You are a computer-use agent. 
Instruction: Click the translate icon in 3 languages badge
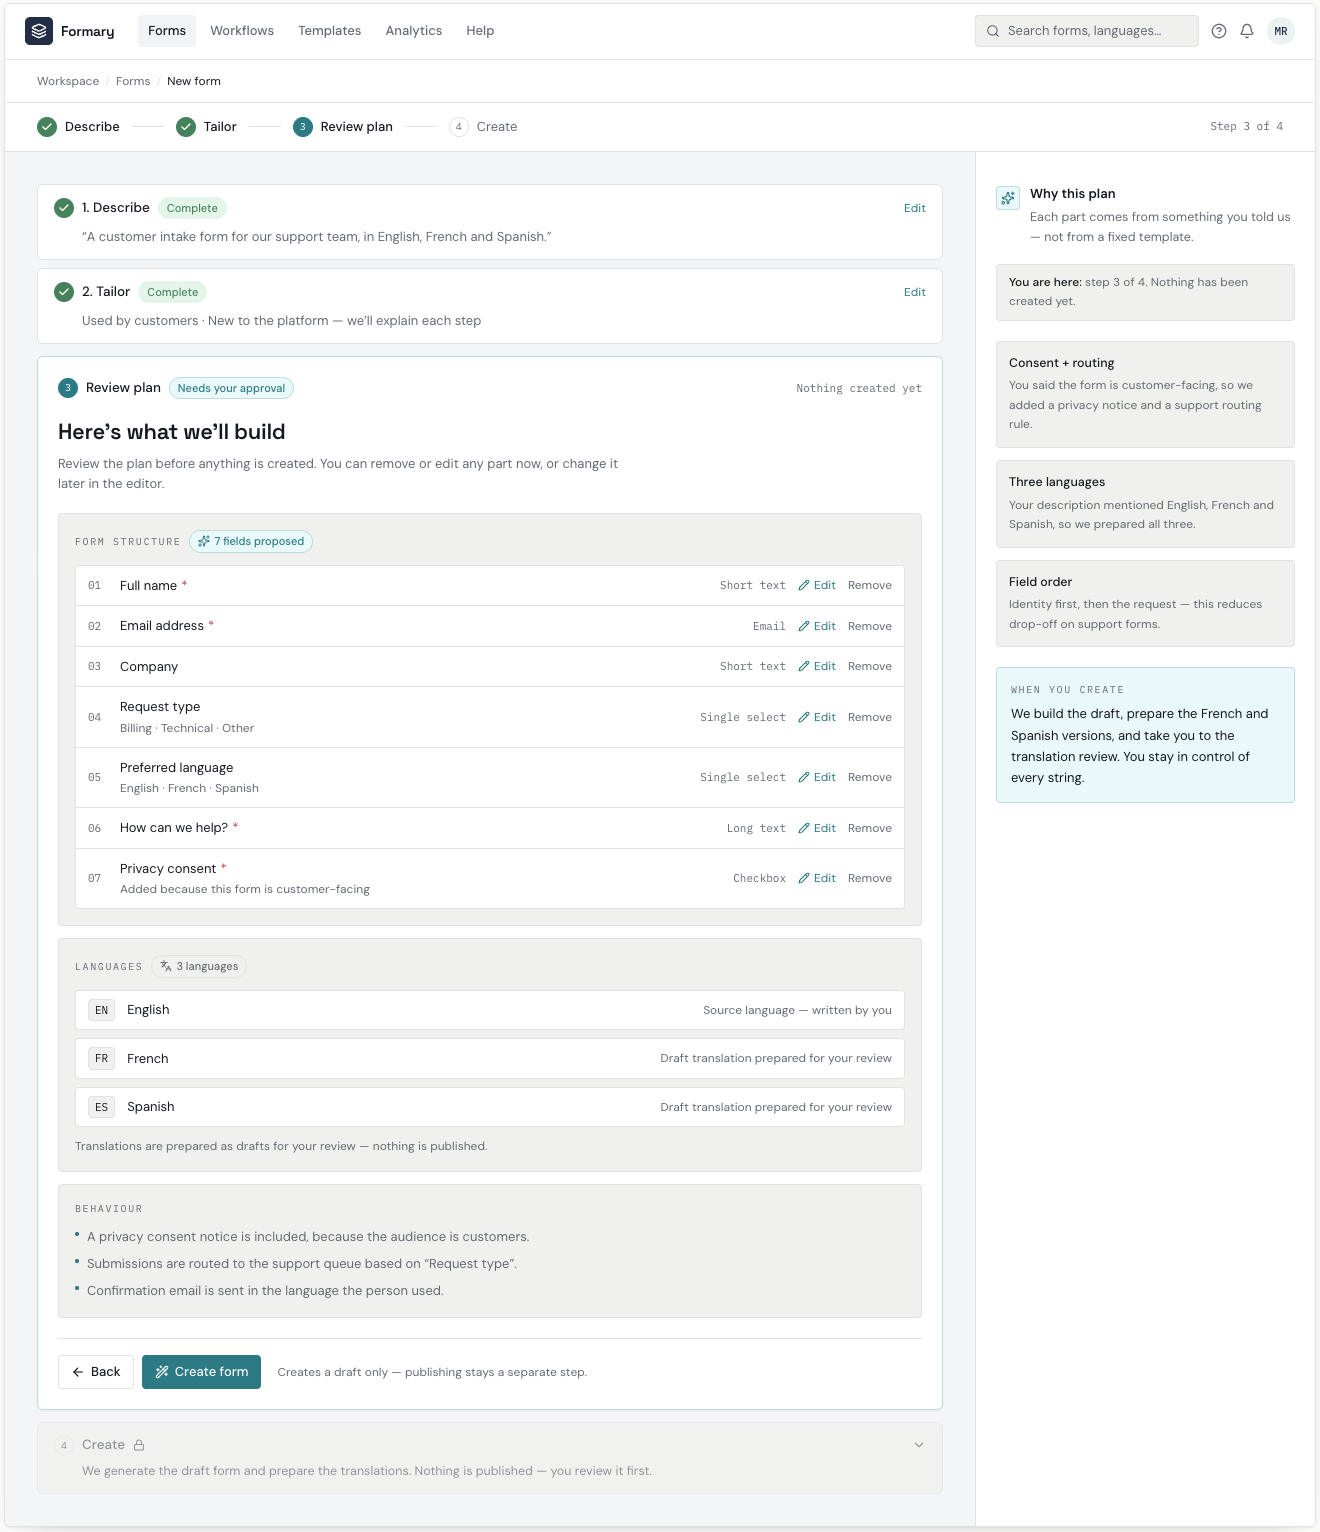pos(166,966)
